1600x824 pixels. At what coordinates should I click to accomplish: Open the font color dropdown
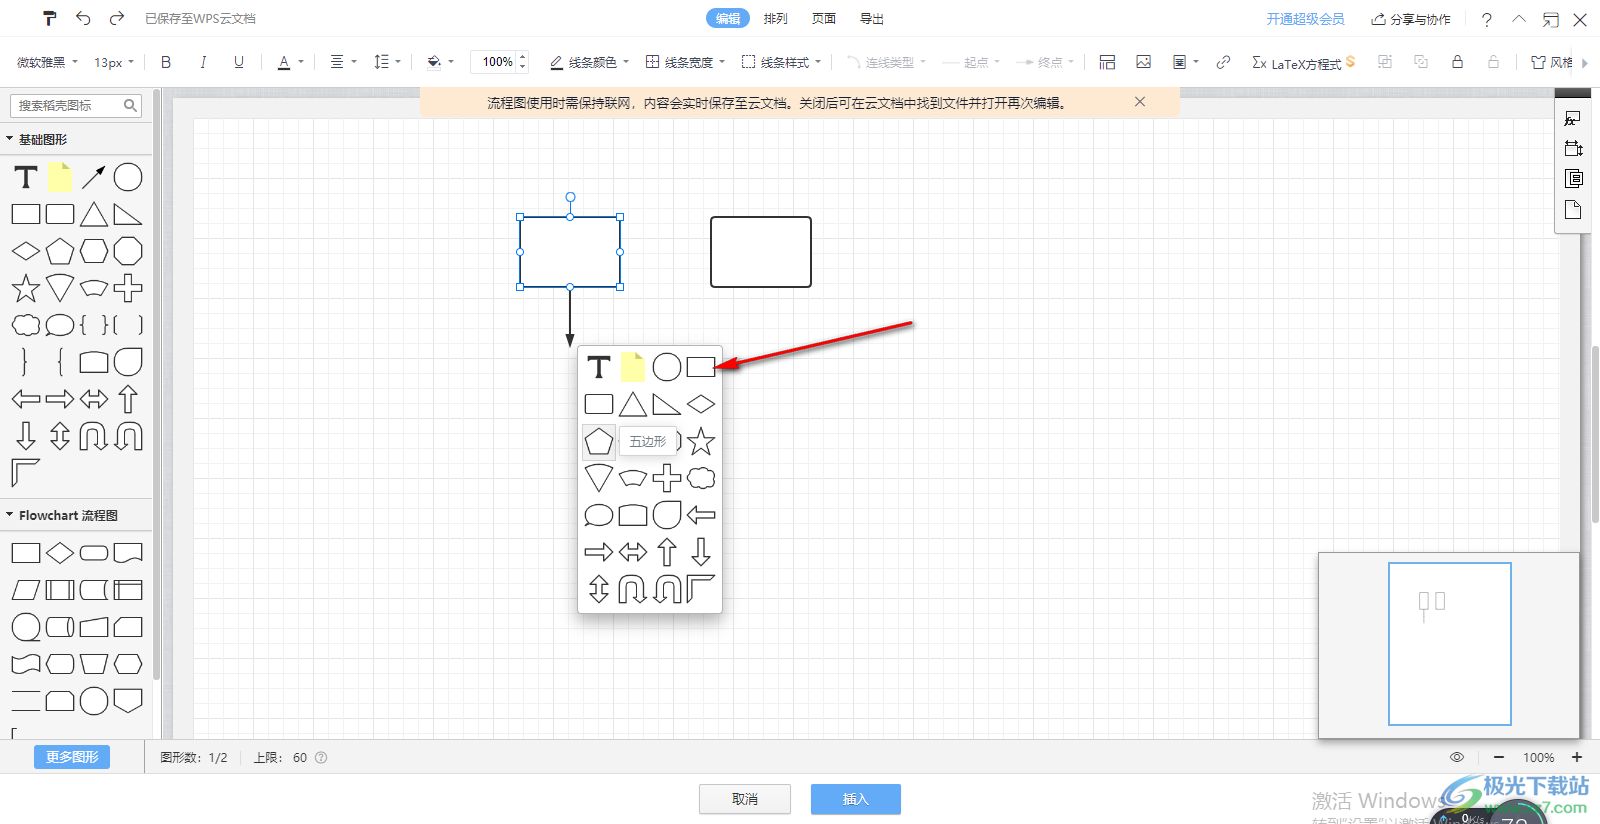[x=290, y=62]
